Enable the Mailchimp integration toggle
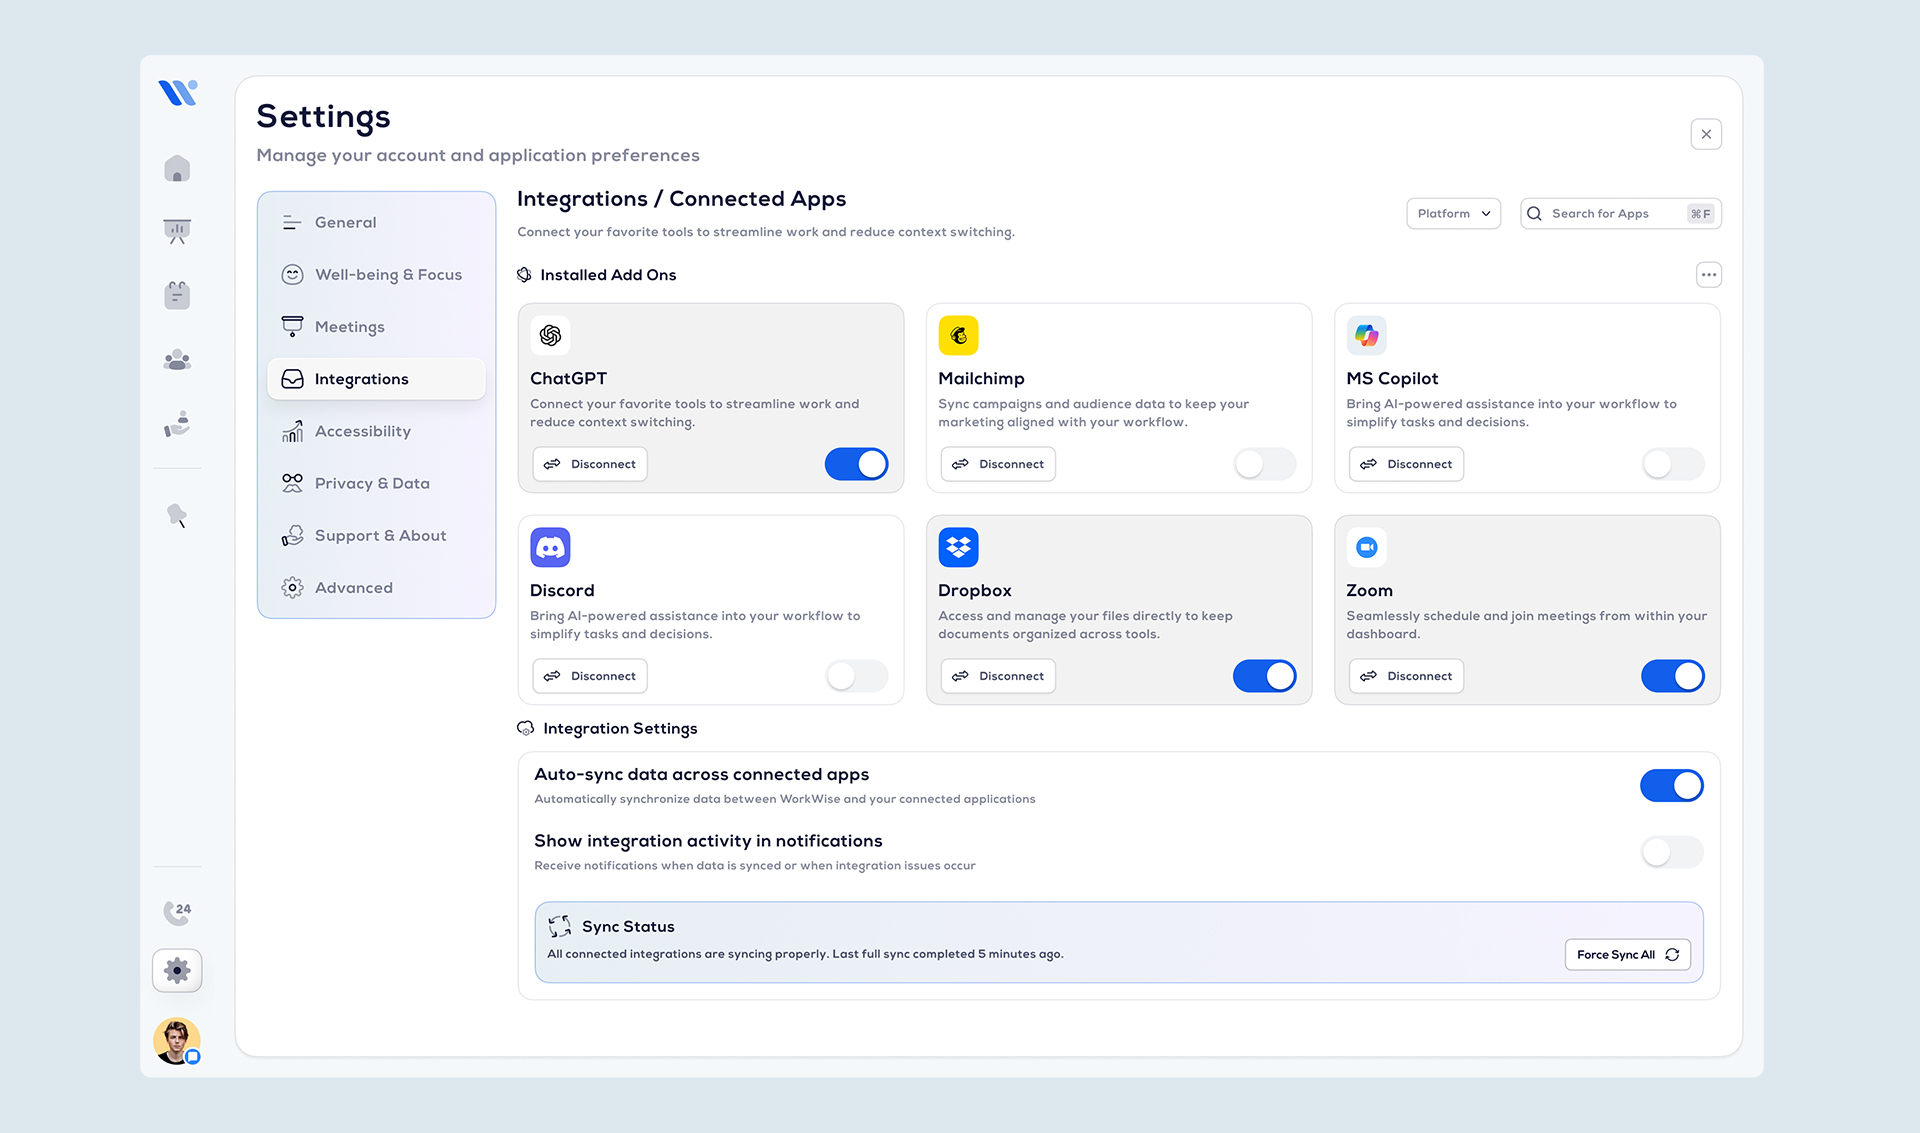Screen dimensions: 1920x1133 (x=1264, y=463)
